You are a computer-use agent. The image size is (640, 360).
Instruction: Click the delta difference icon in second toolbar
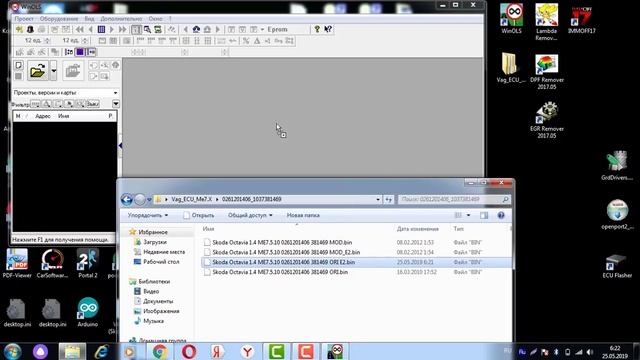coord(257,41)
